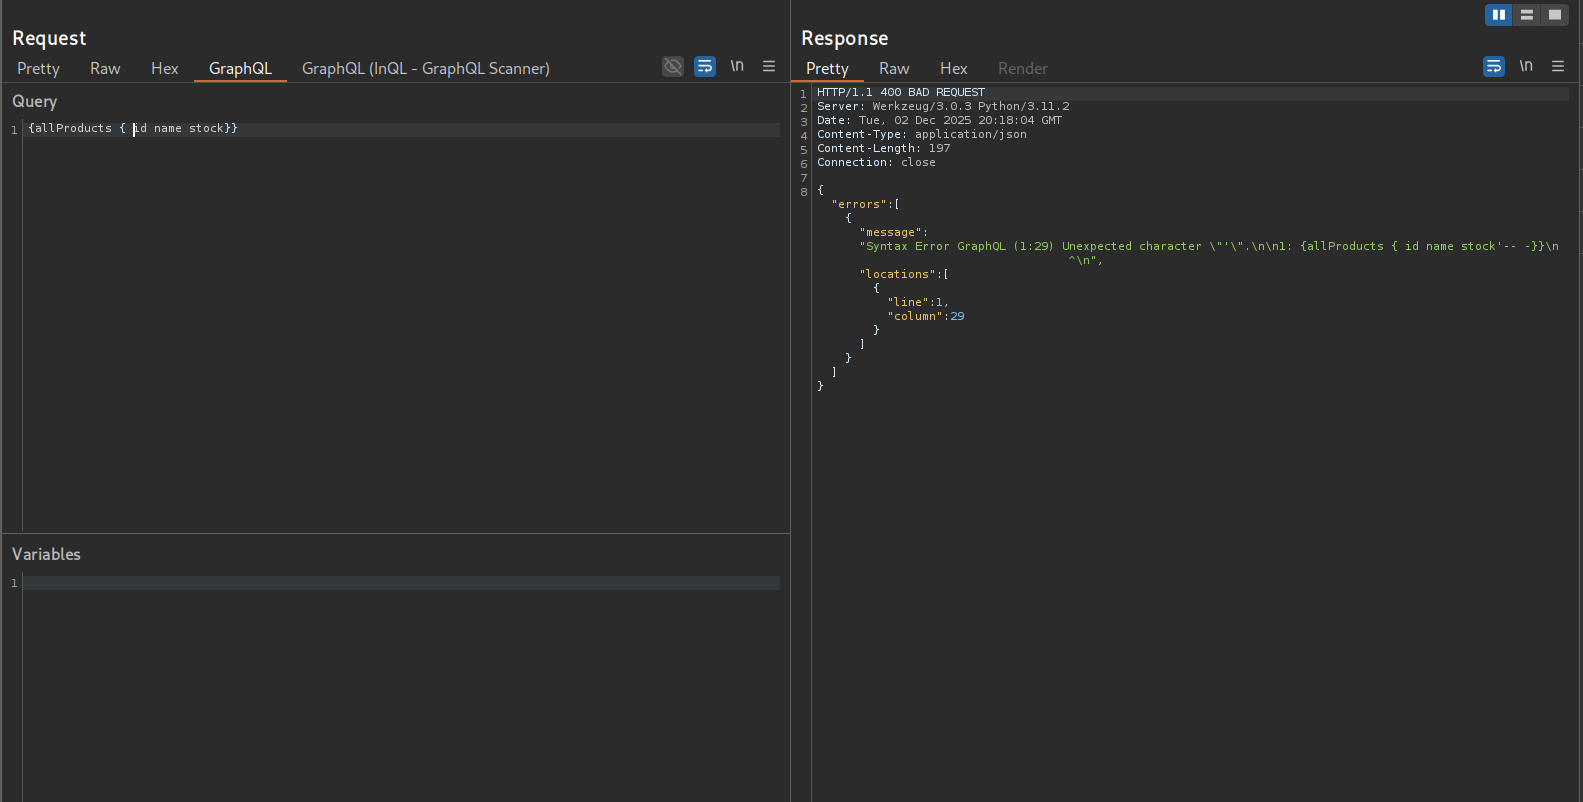Image resolution: width=1583 pixels, height=802 pixels.
Task: Open the Request Hex tab
Action: click(164, 68)
